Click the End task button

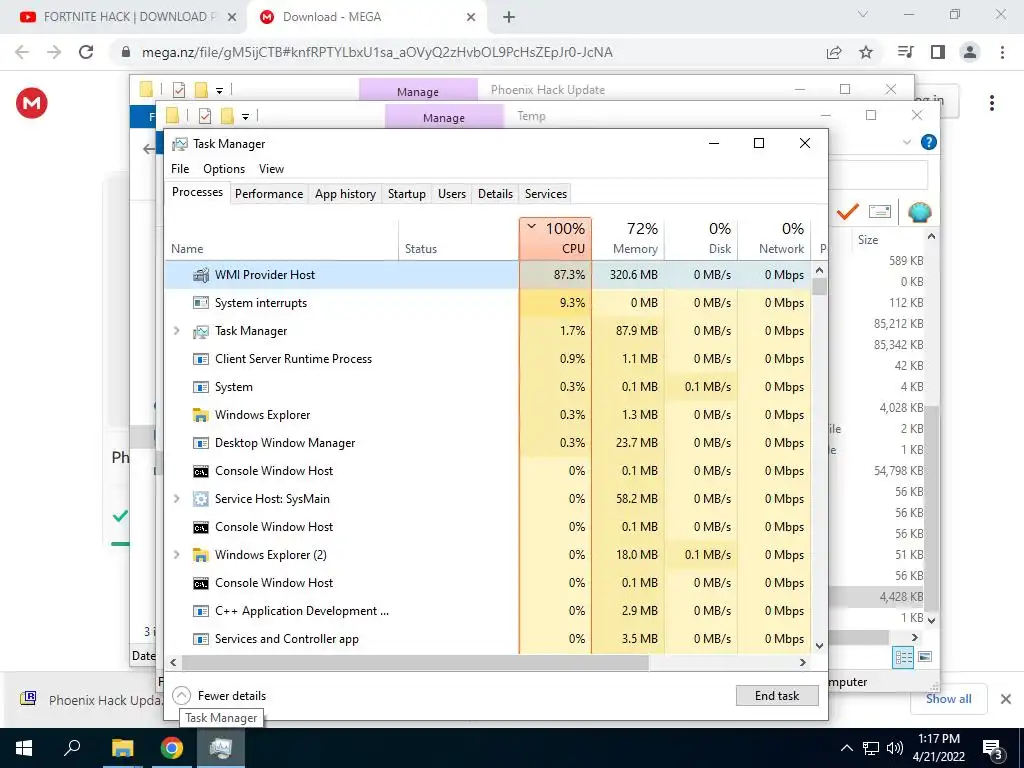pyautogui.click(x=777, y=696)
